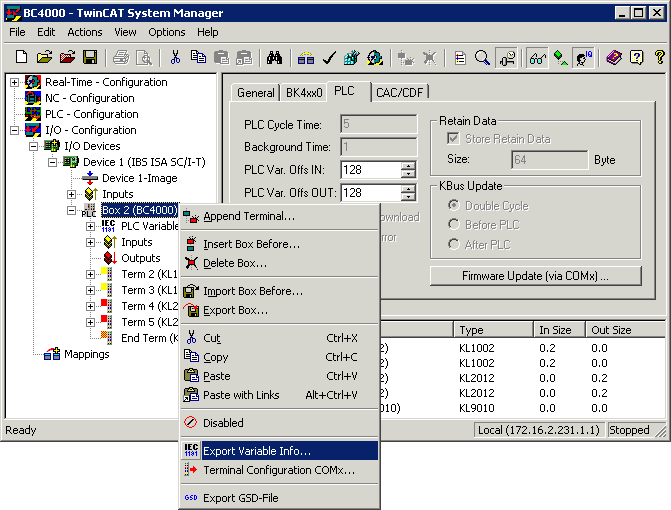Click the Mappings tree icon
Screen dimensions: 671x510
(52, 354)
